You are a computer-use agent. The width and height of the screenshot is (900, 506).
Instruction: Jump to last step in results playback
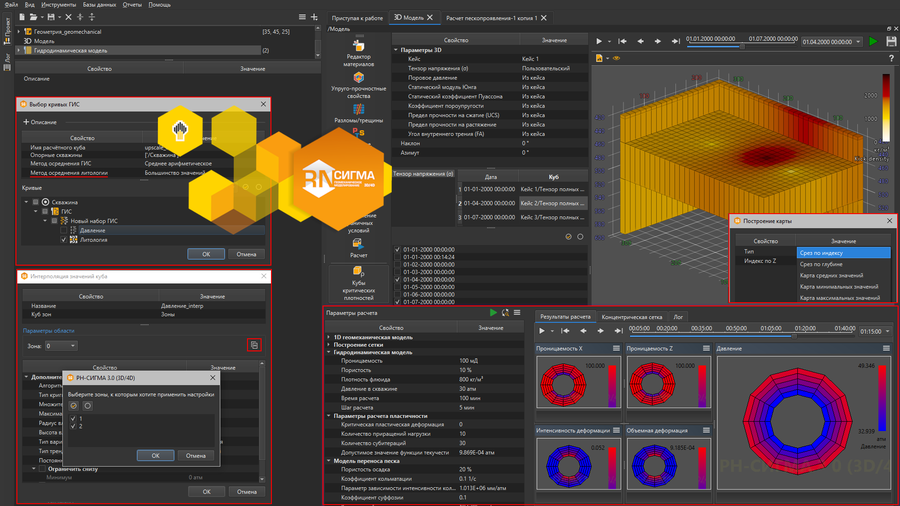click(x=618, y=331)
